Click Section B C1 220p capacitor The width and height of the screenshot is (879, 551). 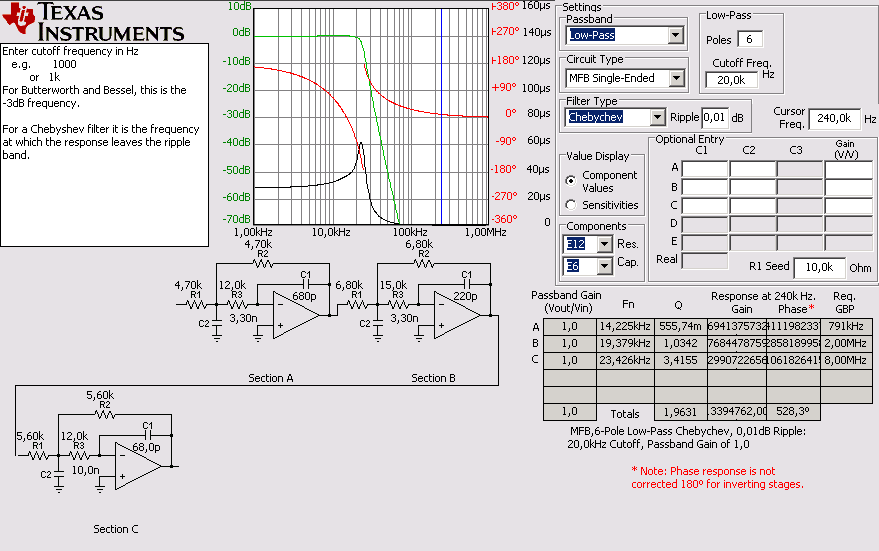[466, 285]
